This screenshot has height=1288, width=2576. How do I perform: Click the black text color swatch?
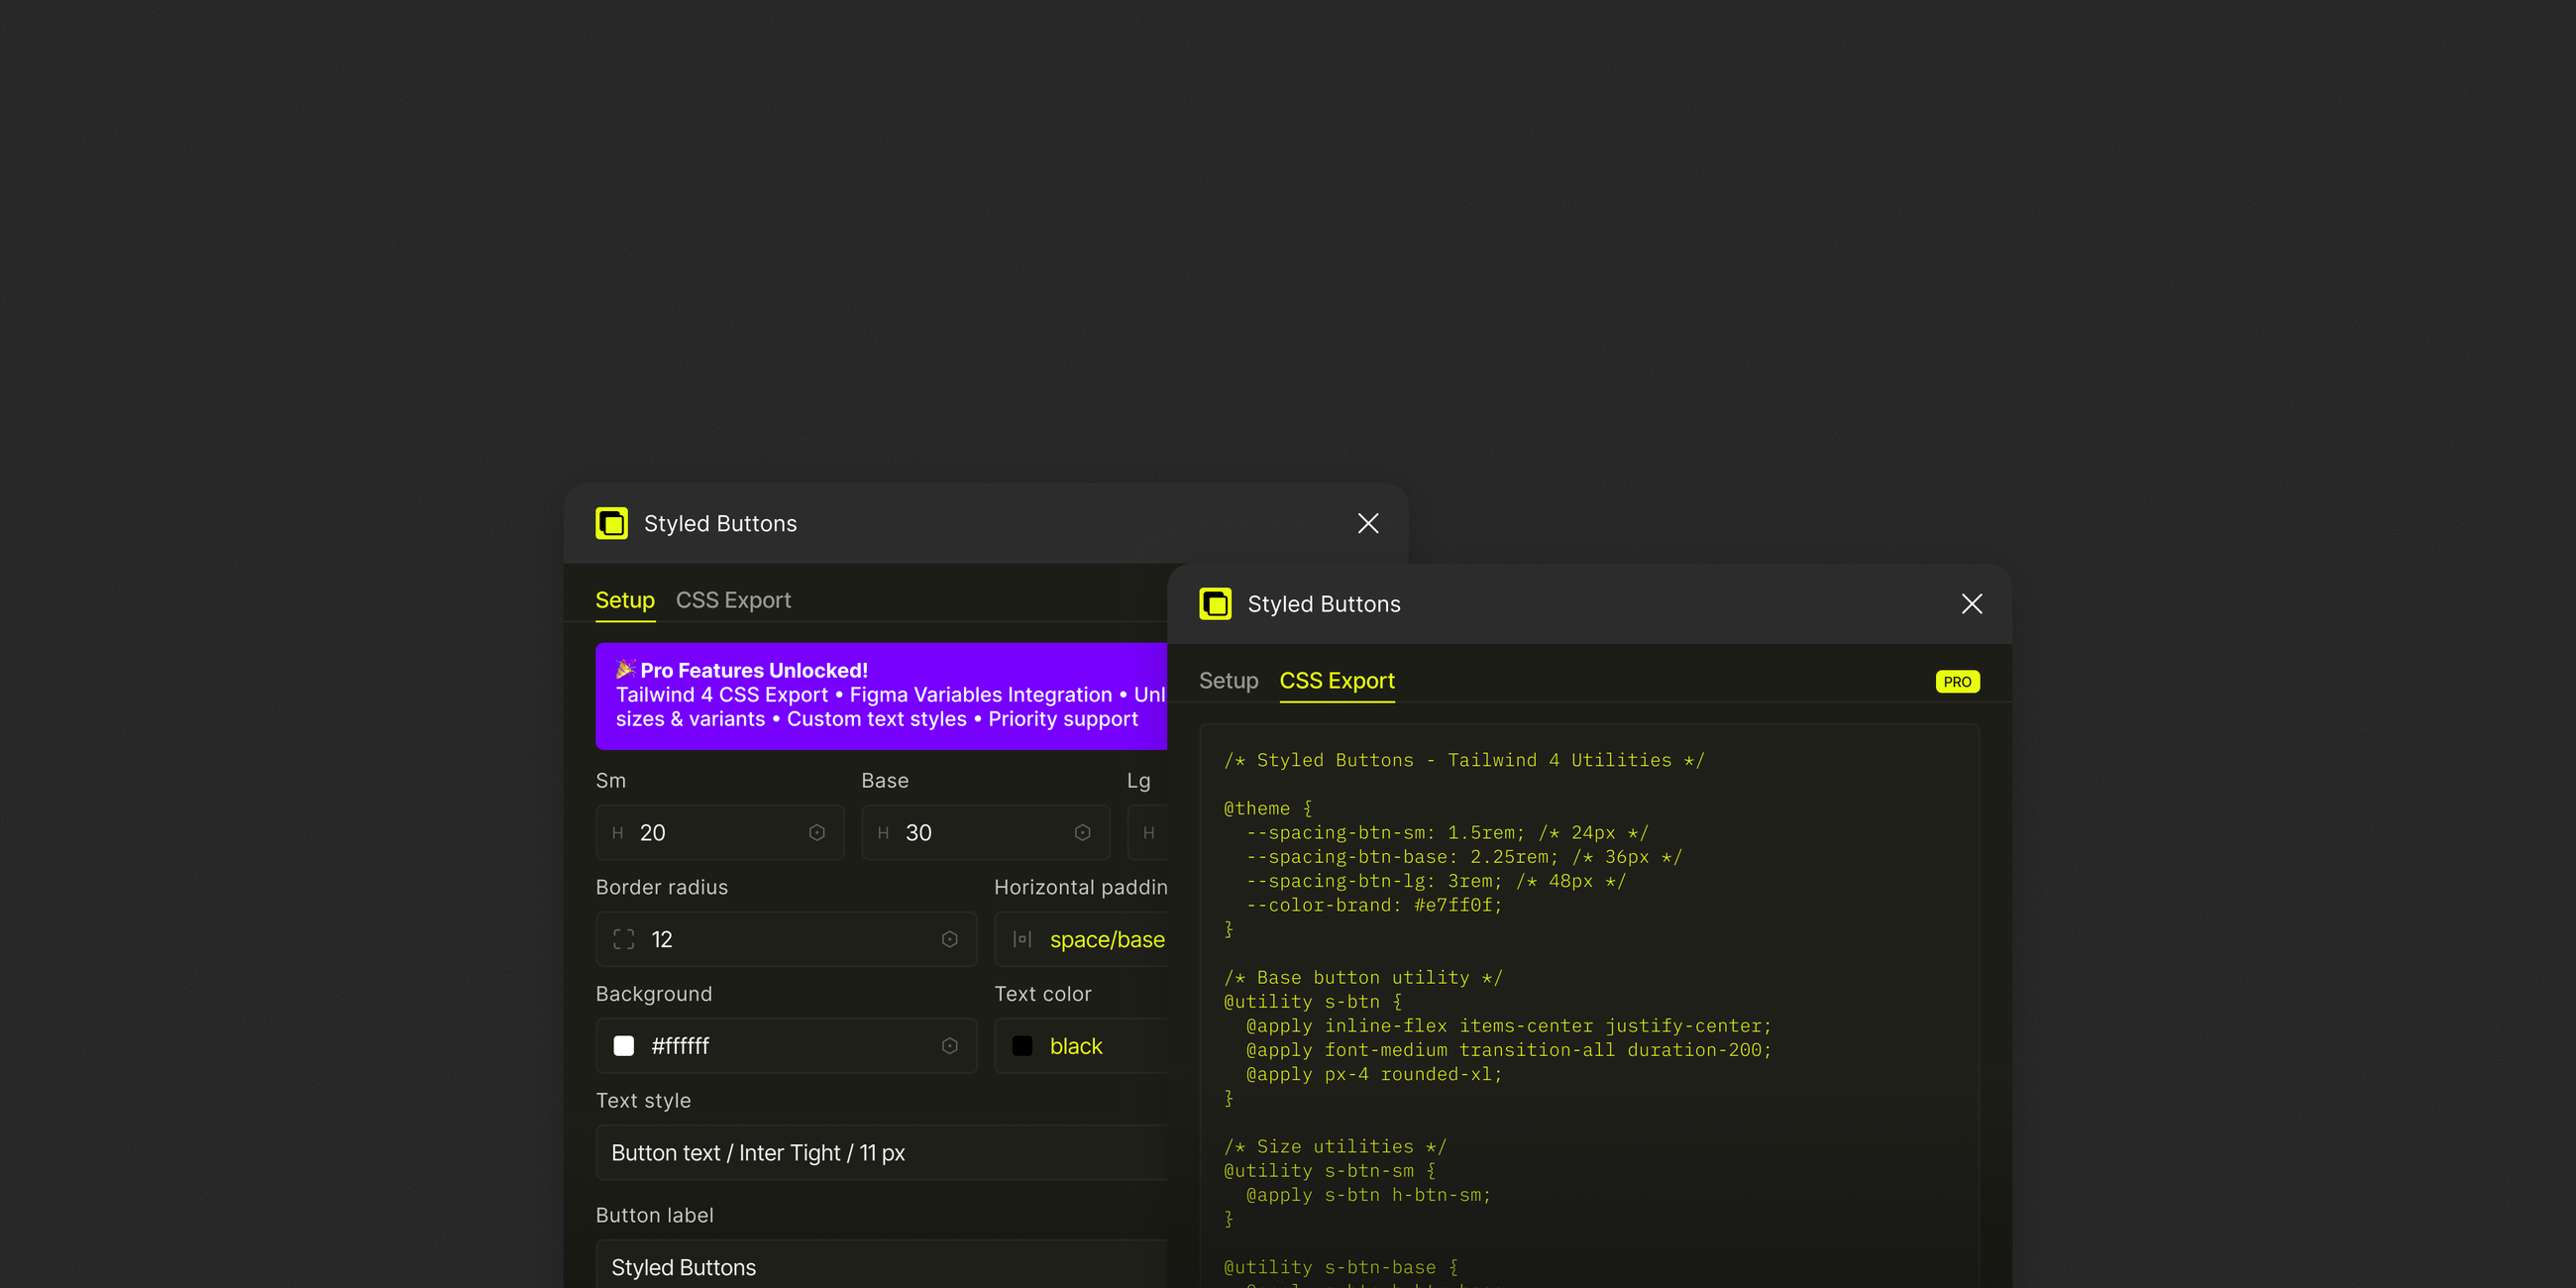click(x=1022, y=1046)
